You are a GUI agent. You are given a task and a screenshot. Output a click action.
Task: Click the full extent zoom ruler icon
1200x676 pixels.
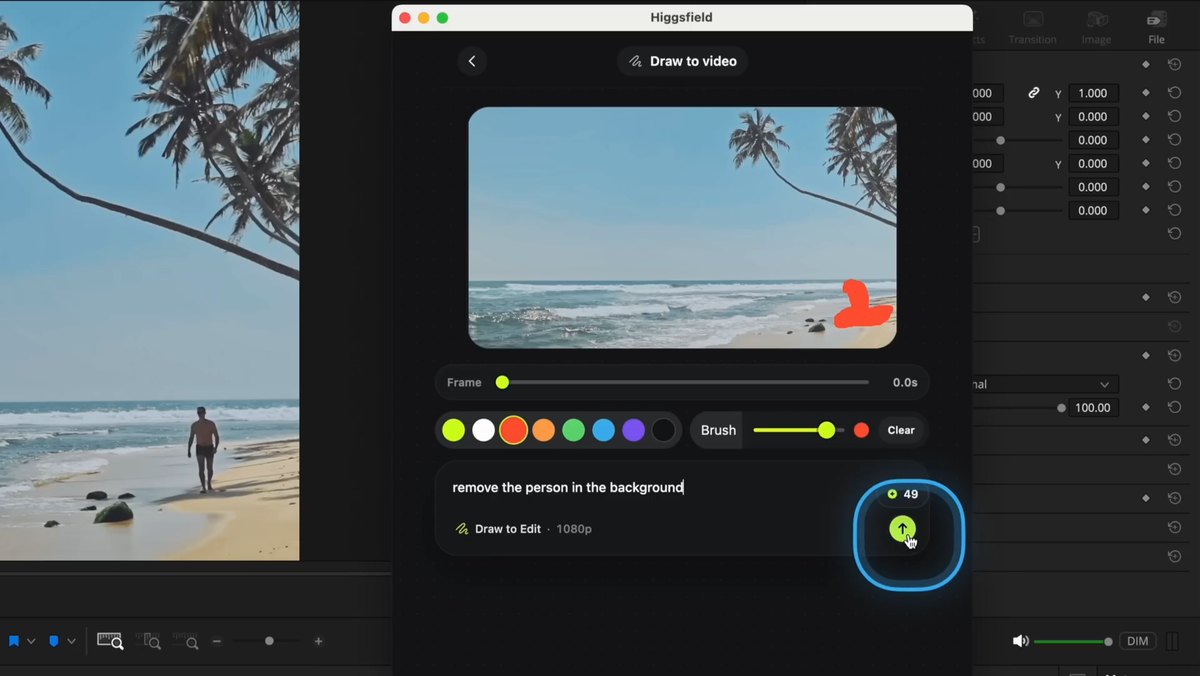(110, 641)
